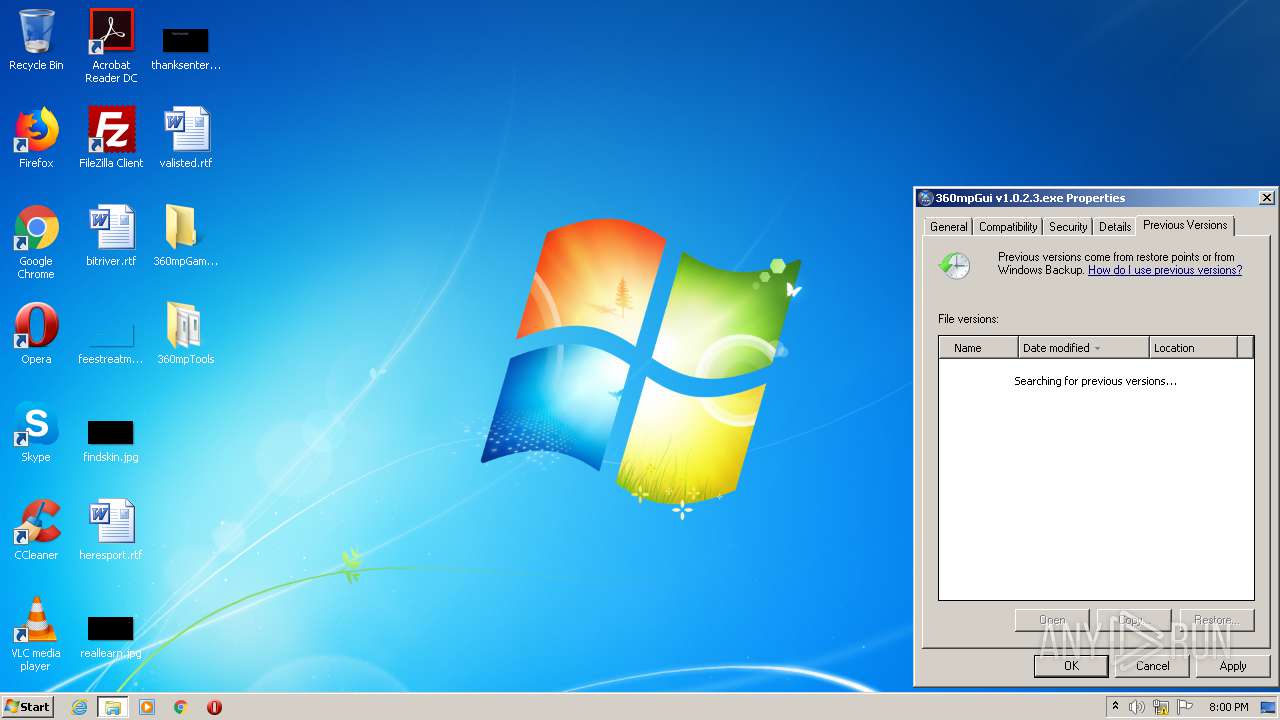Viewport: 1280px width, 720px height.
Task: Select the thanksenter file icon
Action: coord(186,48)
